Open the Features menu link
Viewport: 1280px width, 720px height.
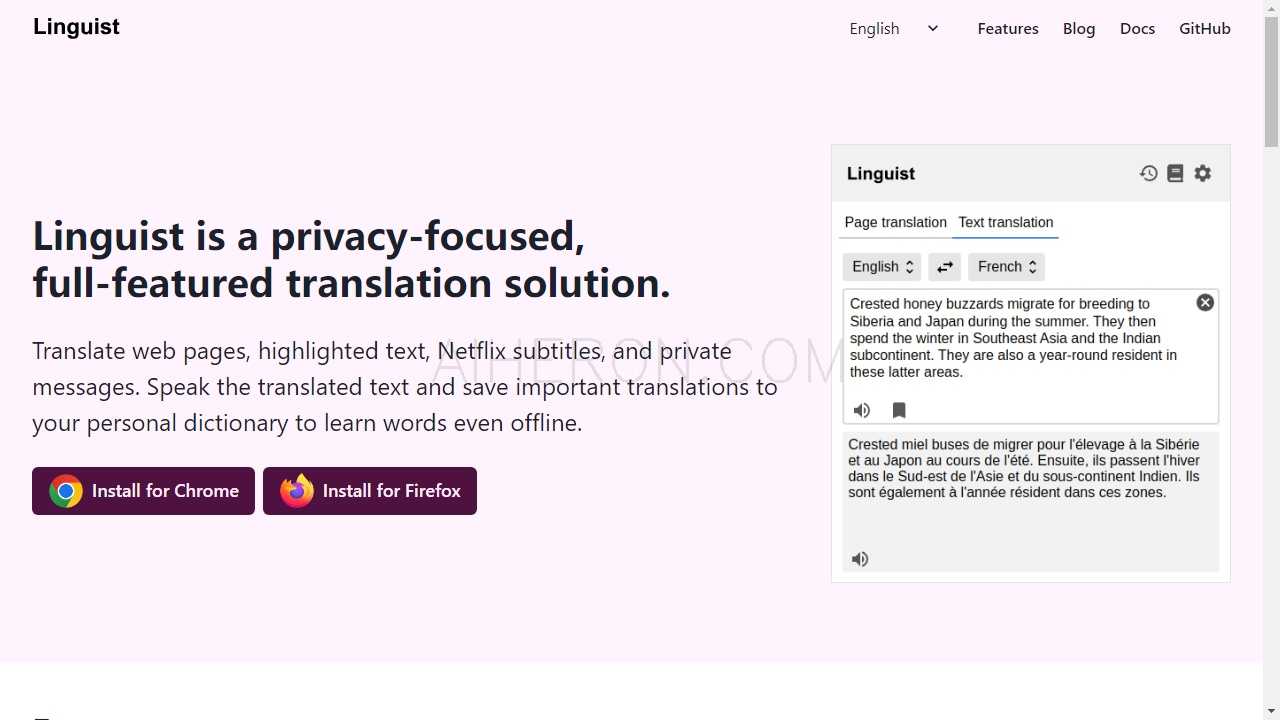click(1008, 29)
